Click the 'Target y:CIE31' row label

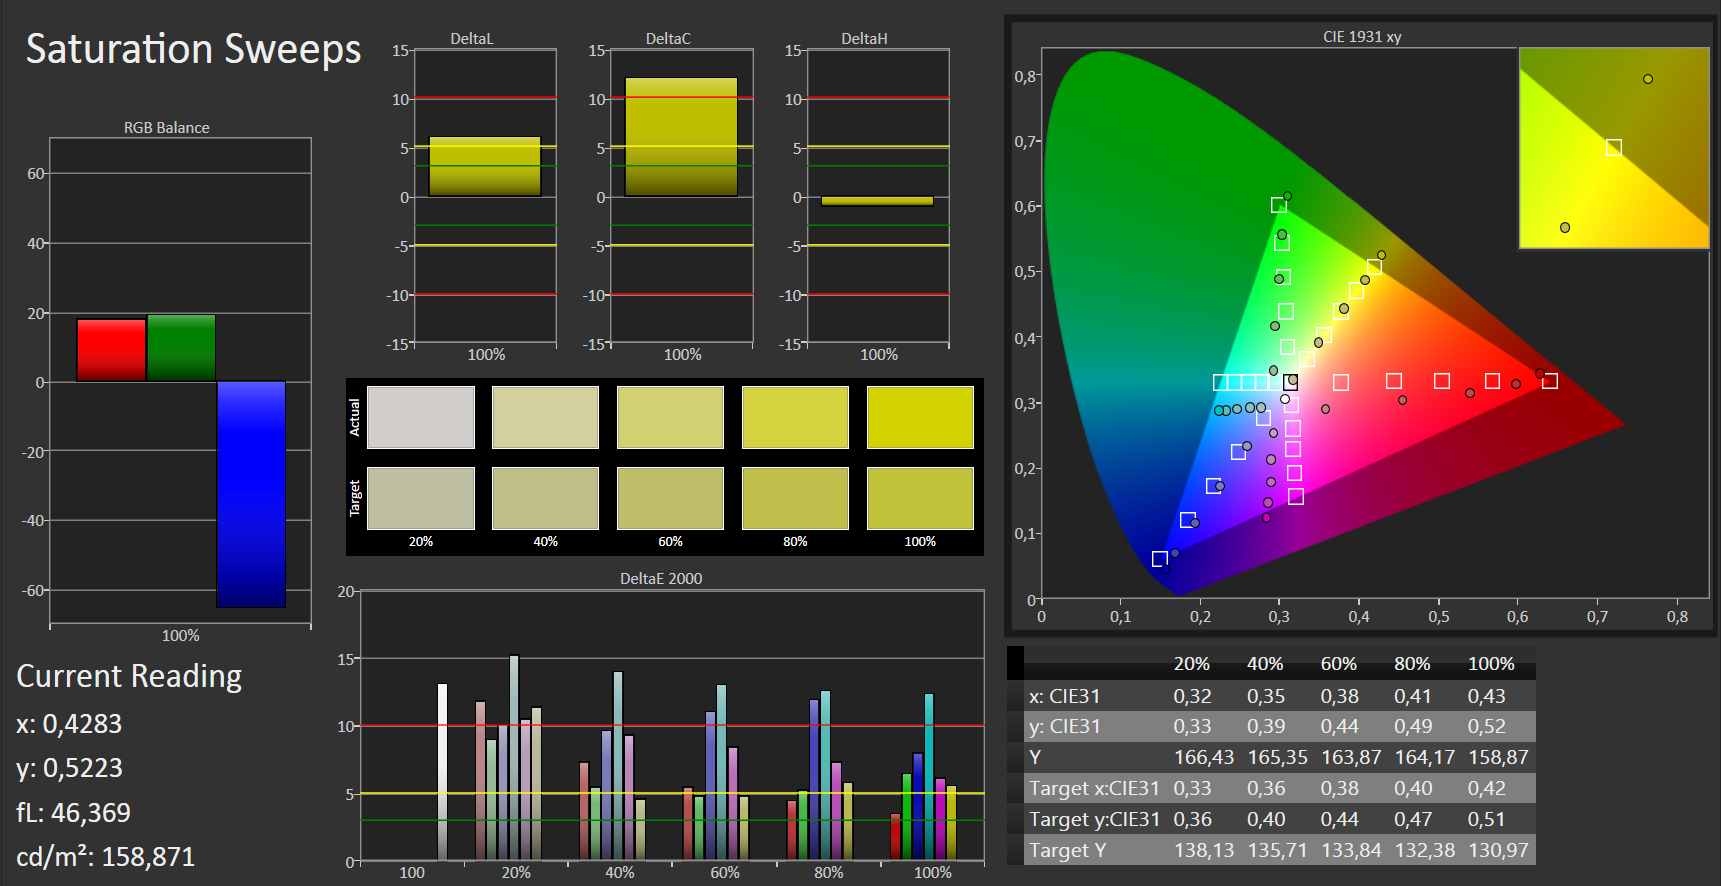[x=1094, y=820]
